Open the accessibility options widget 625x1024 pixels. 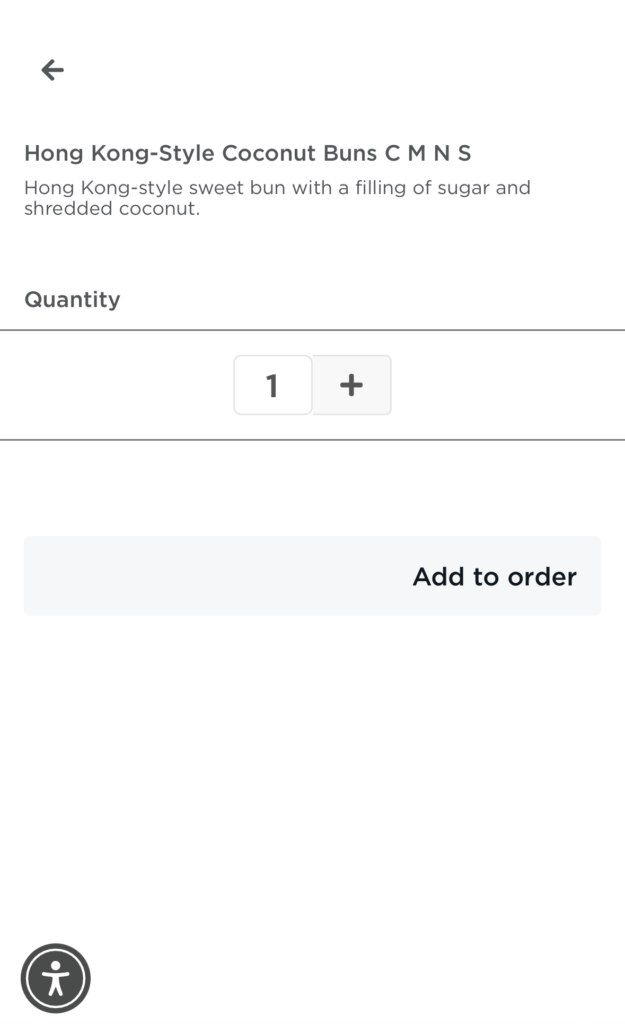pyautogui.click(x=56, y=978)
